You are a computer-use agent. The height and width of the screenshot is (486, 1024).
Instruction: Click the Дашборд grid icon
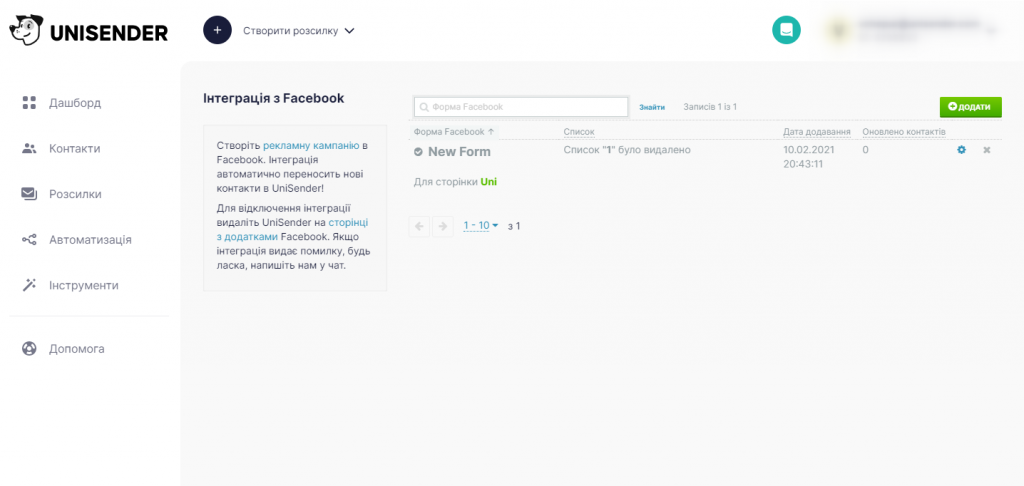pos(29,103)
